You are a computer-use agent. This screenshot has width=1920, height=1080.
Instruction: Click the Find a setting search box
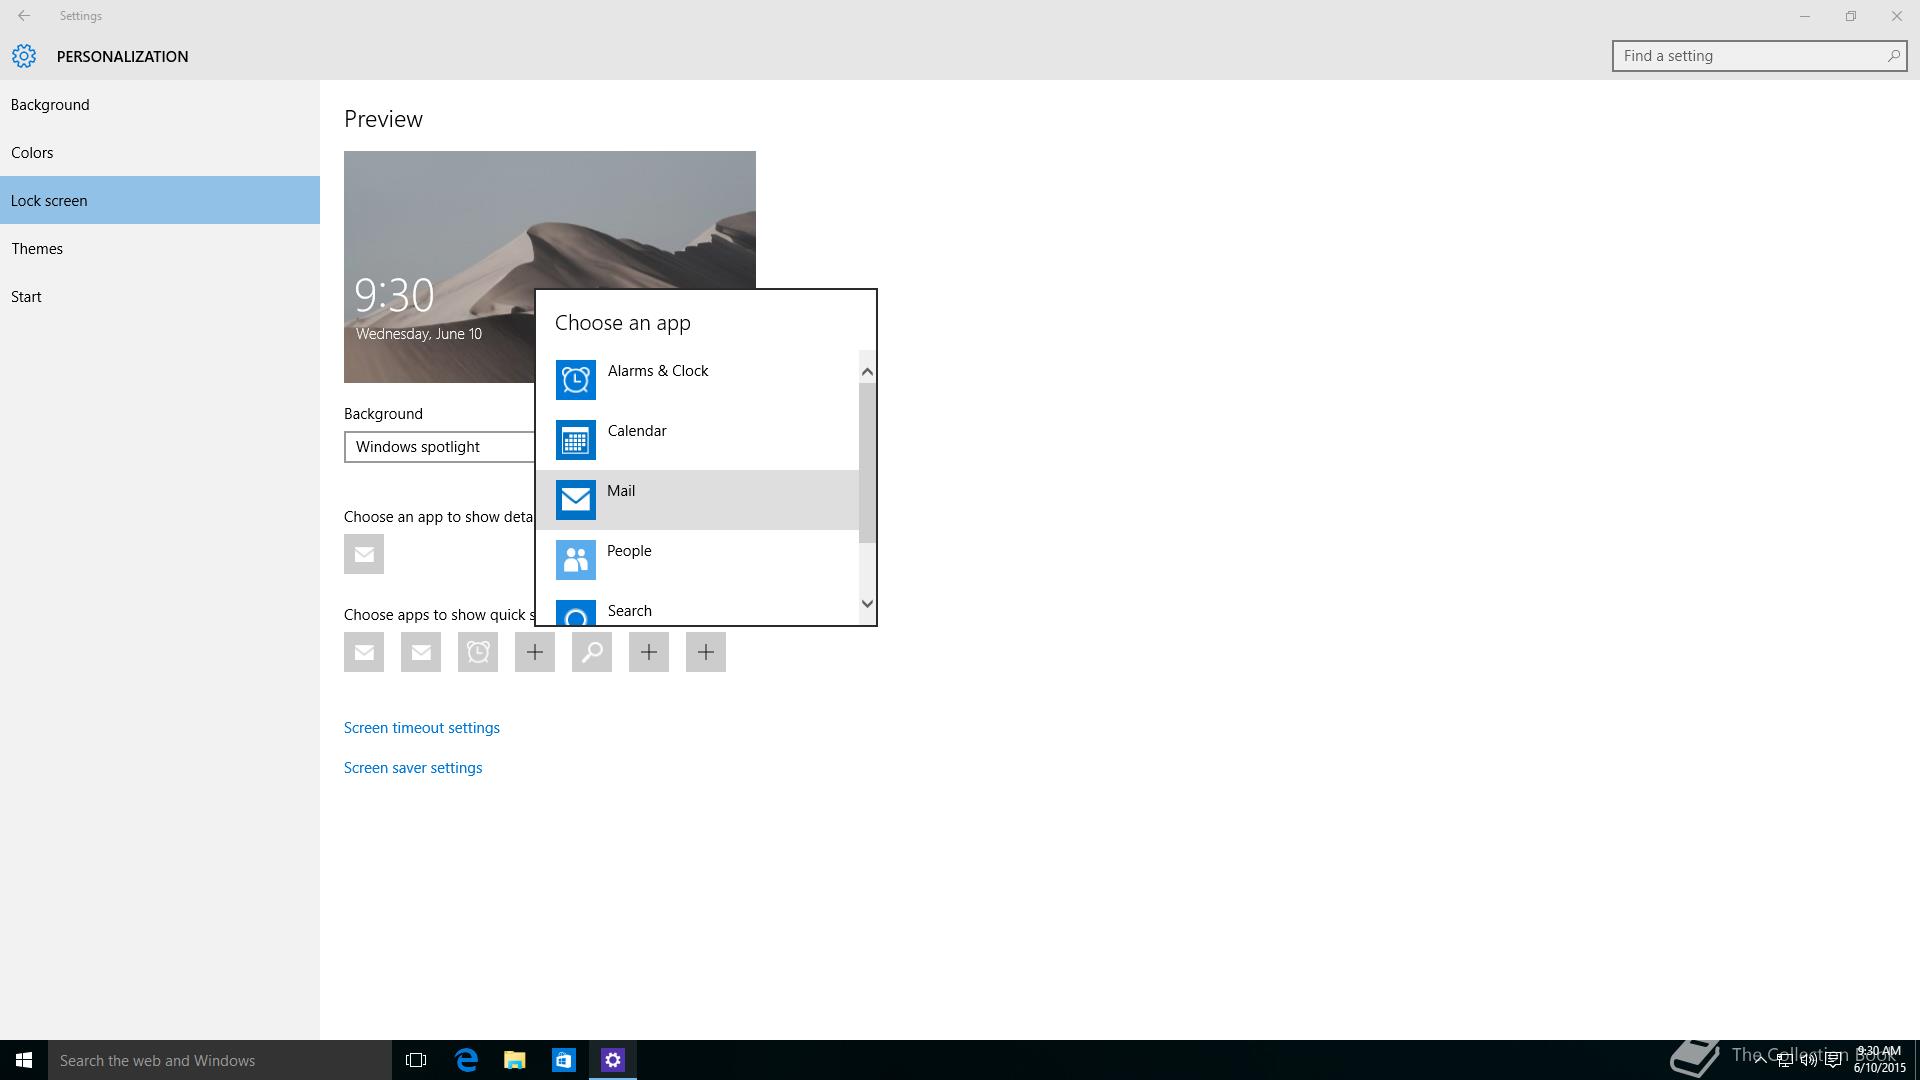pos(1759,56)
